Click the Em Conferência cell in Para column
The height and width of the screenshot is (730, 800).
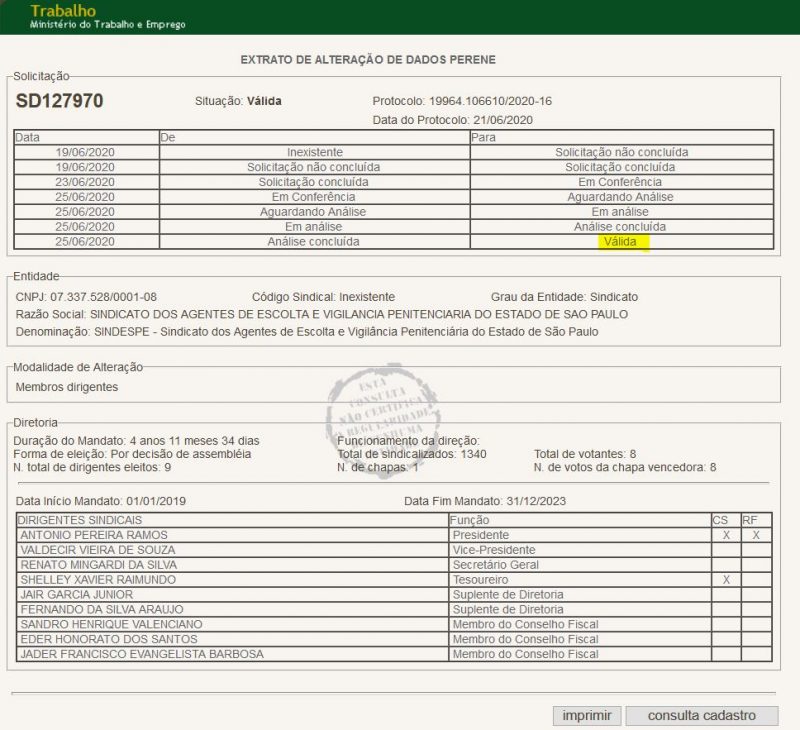pyautogui.click(x=620, y=182)
